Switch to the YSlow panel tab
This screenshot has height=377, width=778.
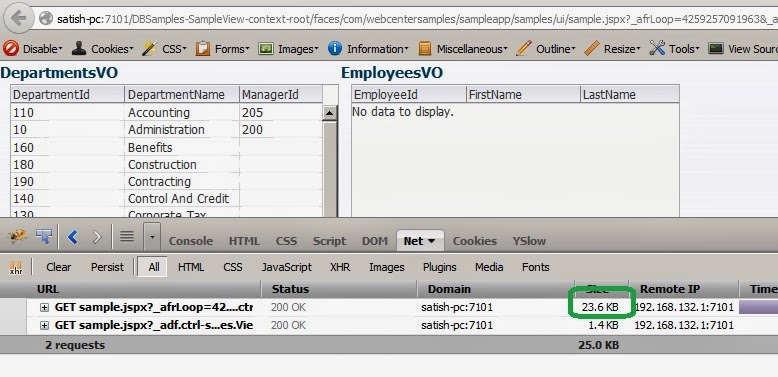pyautogui.click(x=529, y=241)
